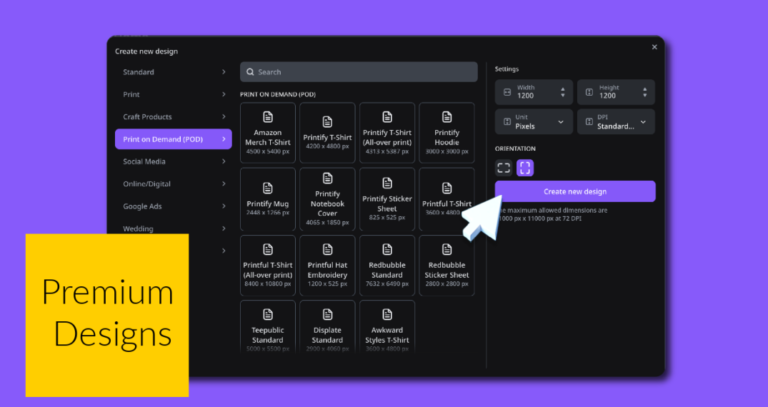Adjust the Width stepper arrows

coord(563,92)
